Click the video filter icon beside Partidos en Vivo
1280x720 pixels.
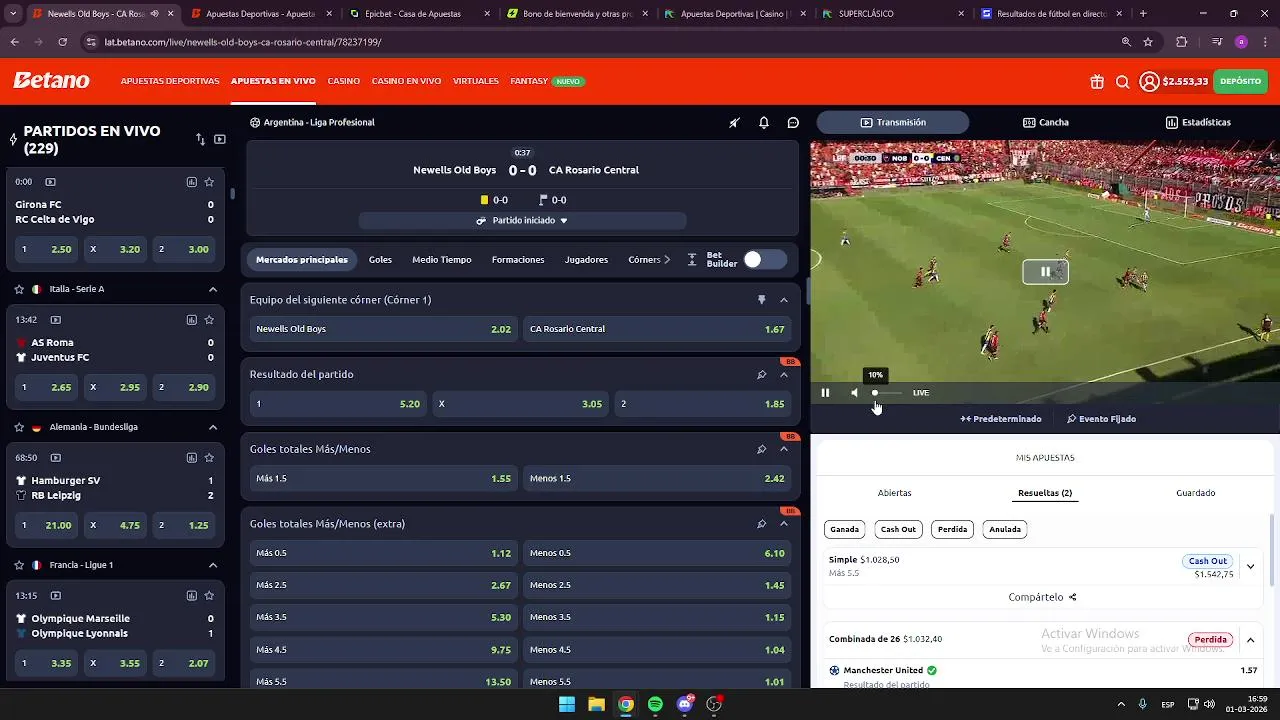coord(220,139)
